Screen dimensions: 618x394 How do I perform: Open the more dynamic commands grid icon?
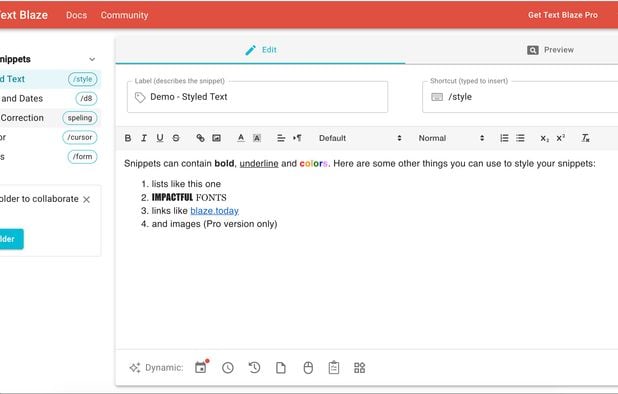(359, 368)
